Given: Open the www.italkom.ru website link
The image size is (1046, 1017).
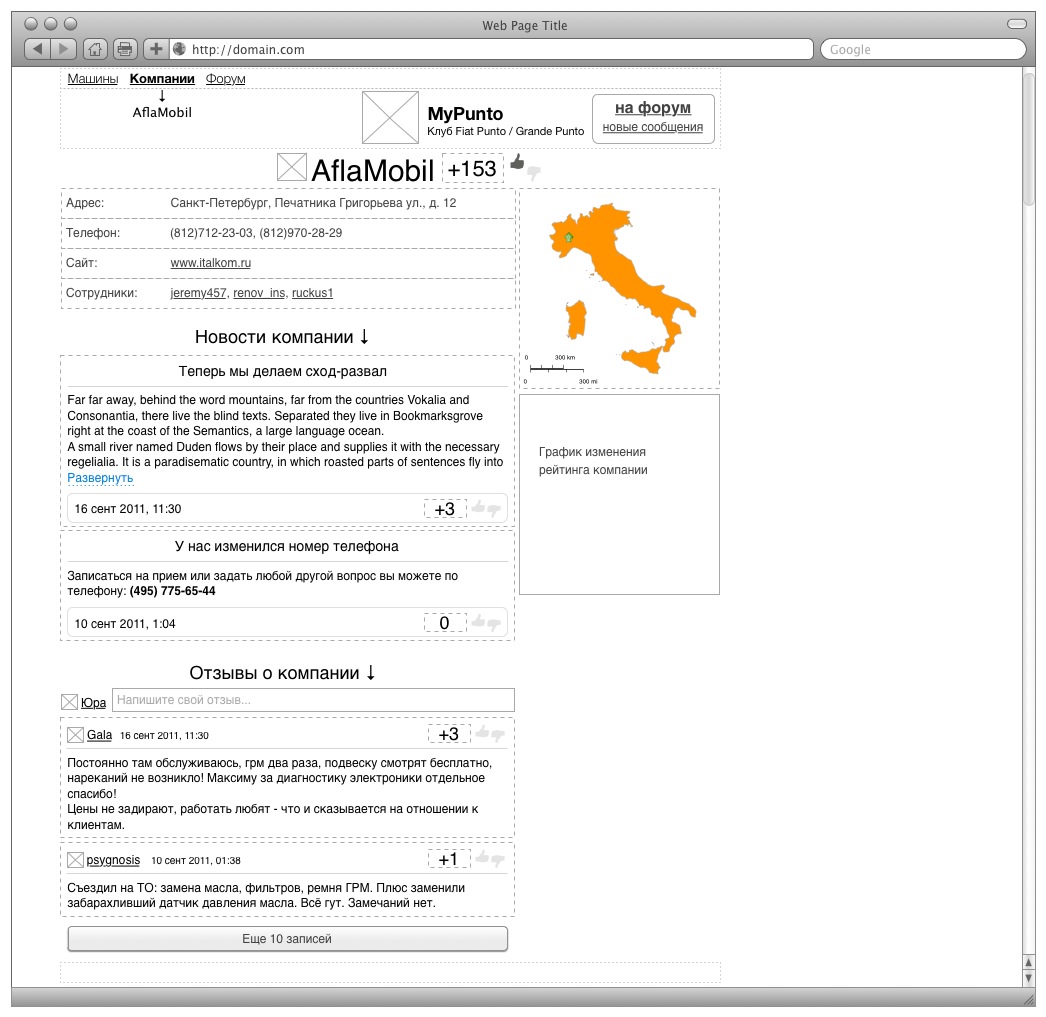Looking at the screenshot, I should coord(210,263).
